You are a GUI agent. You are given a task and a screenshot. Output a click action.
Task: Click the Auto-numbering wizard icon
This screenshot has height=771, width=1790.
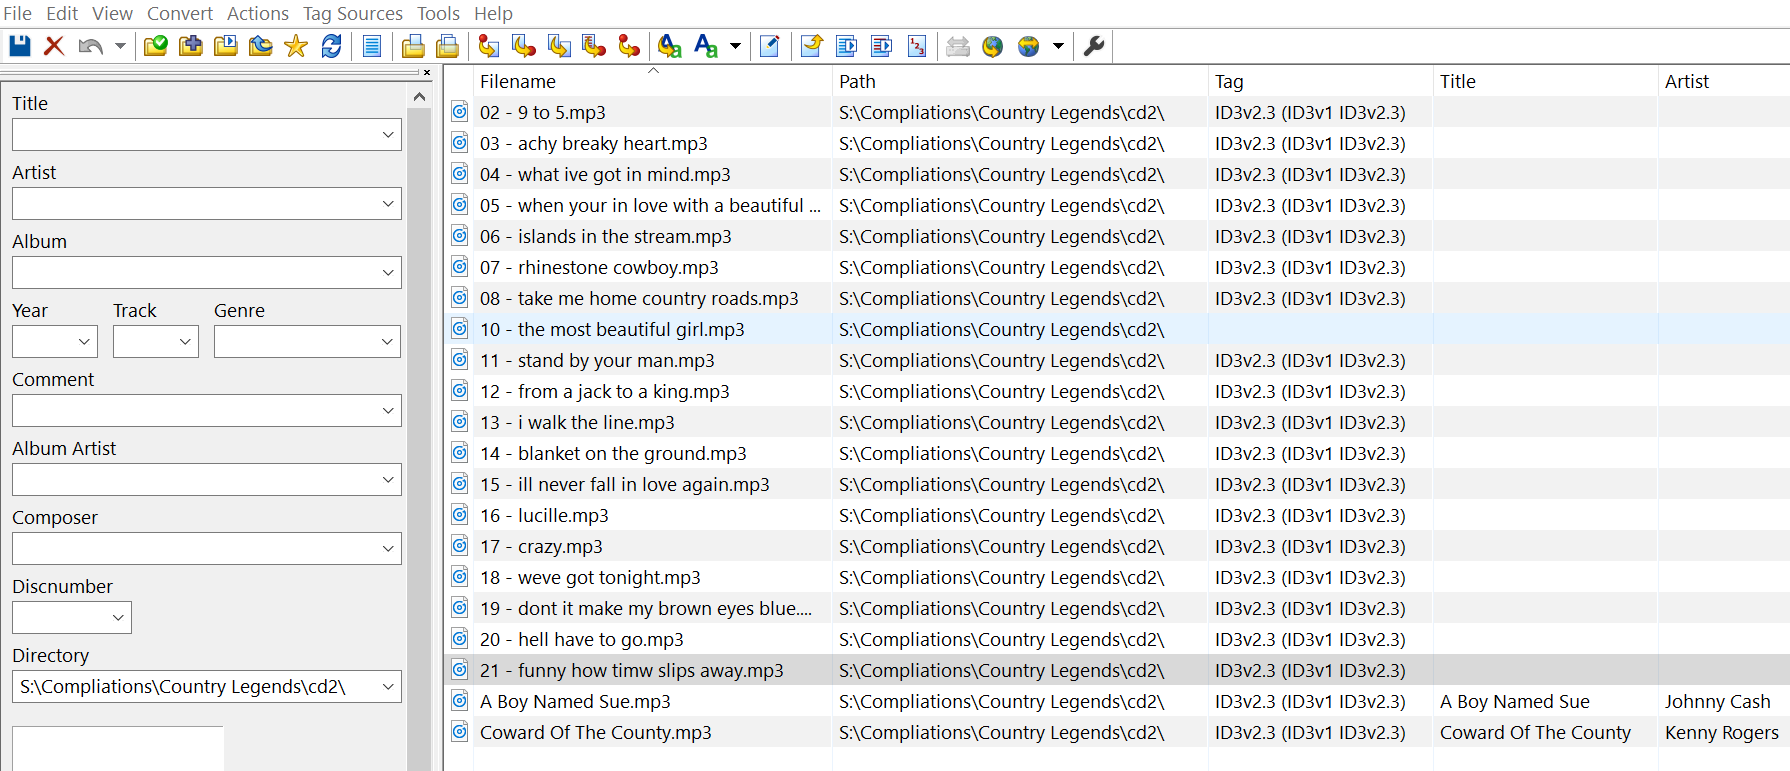pyautogui.click(x=917, y=46)
